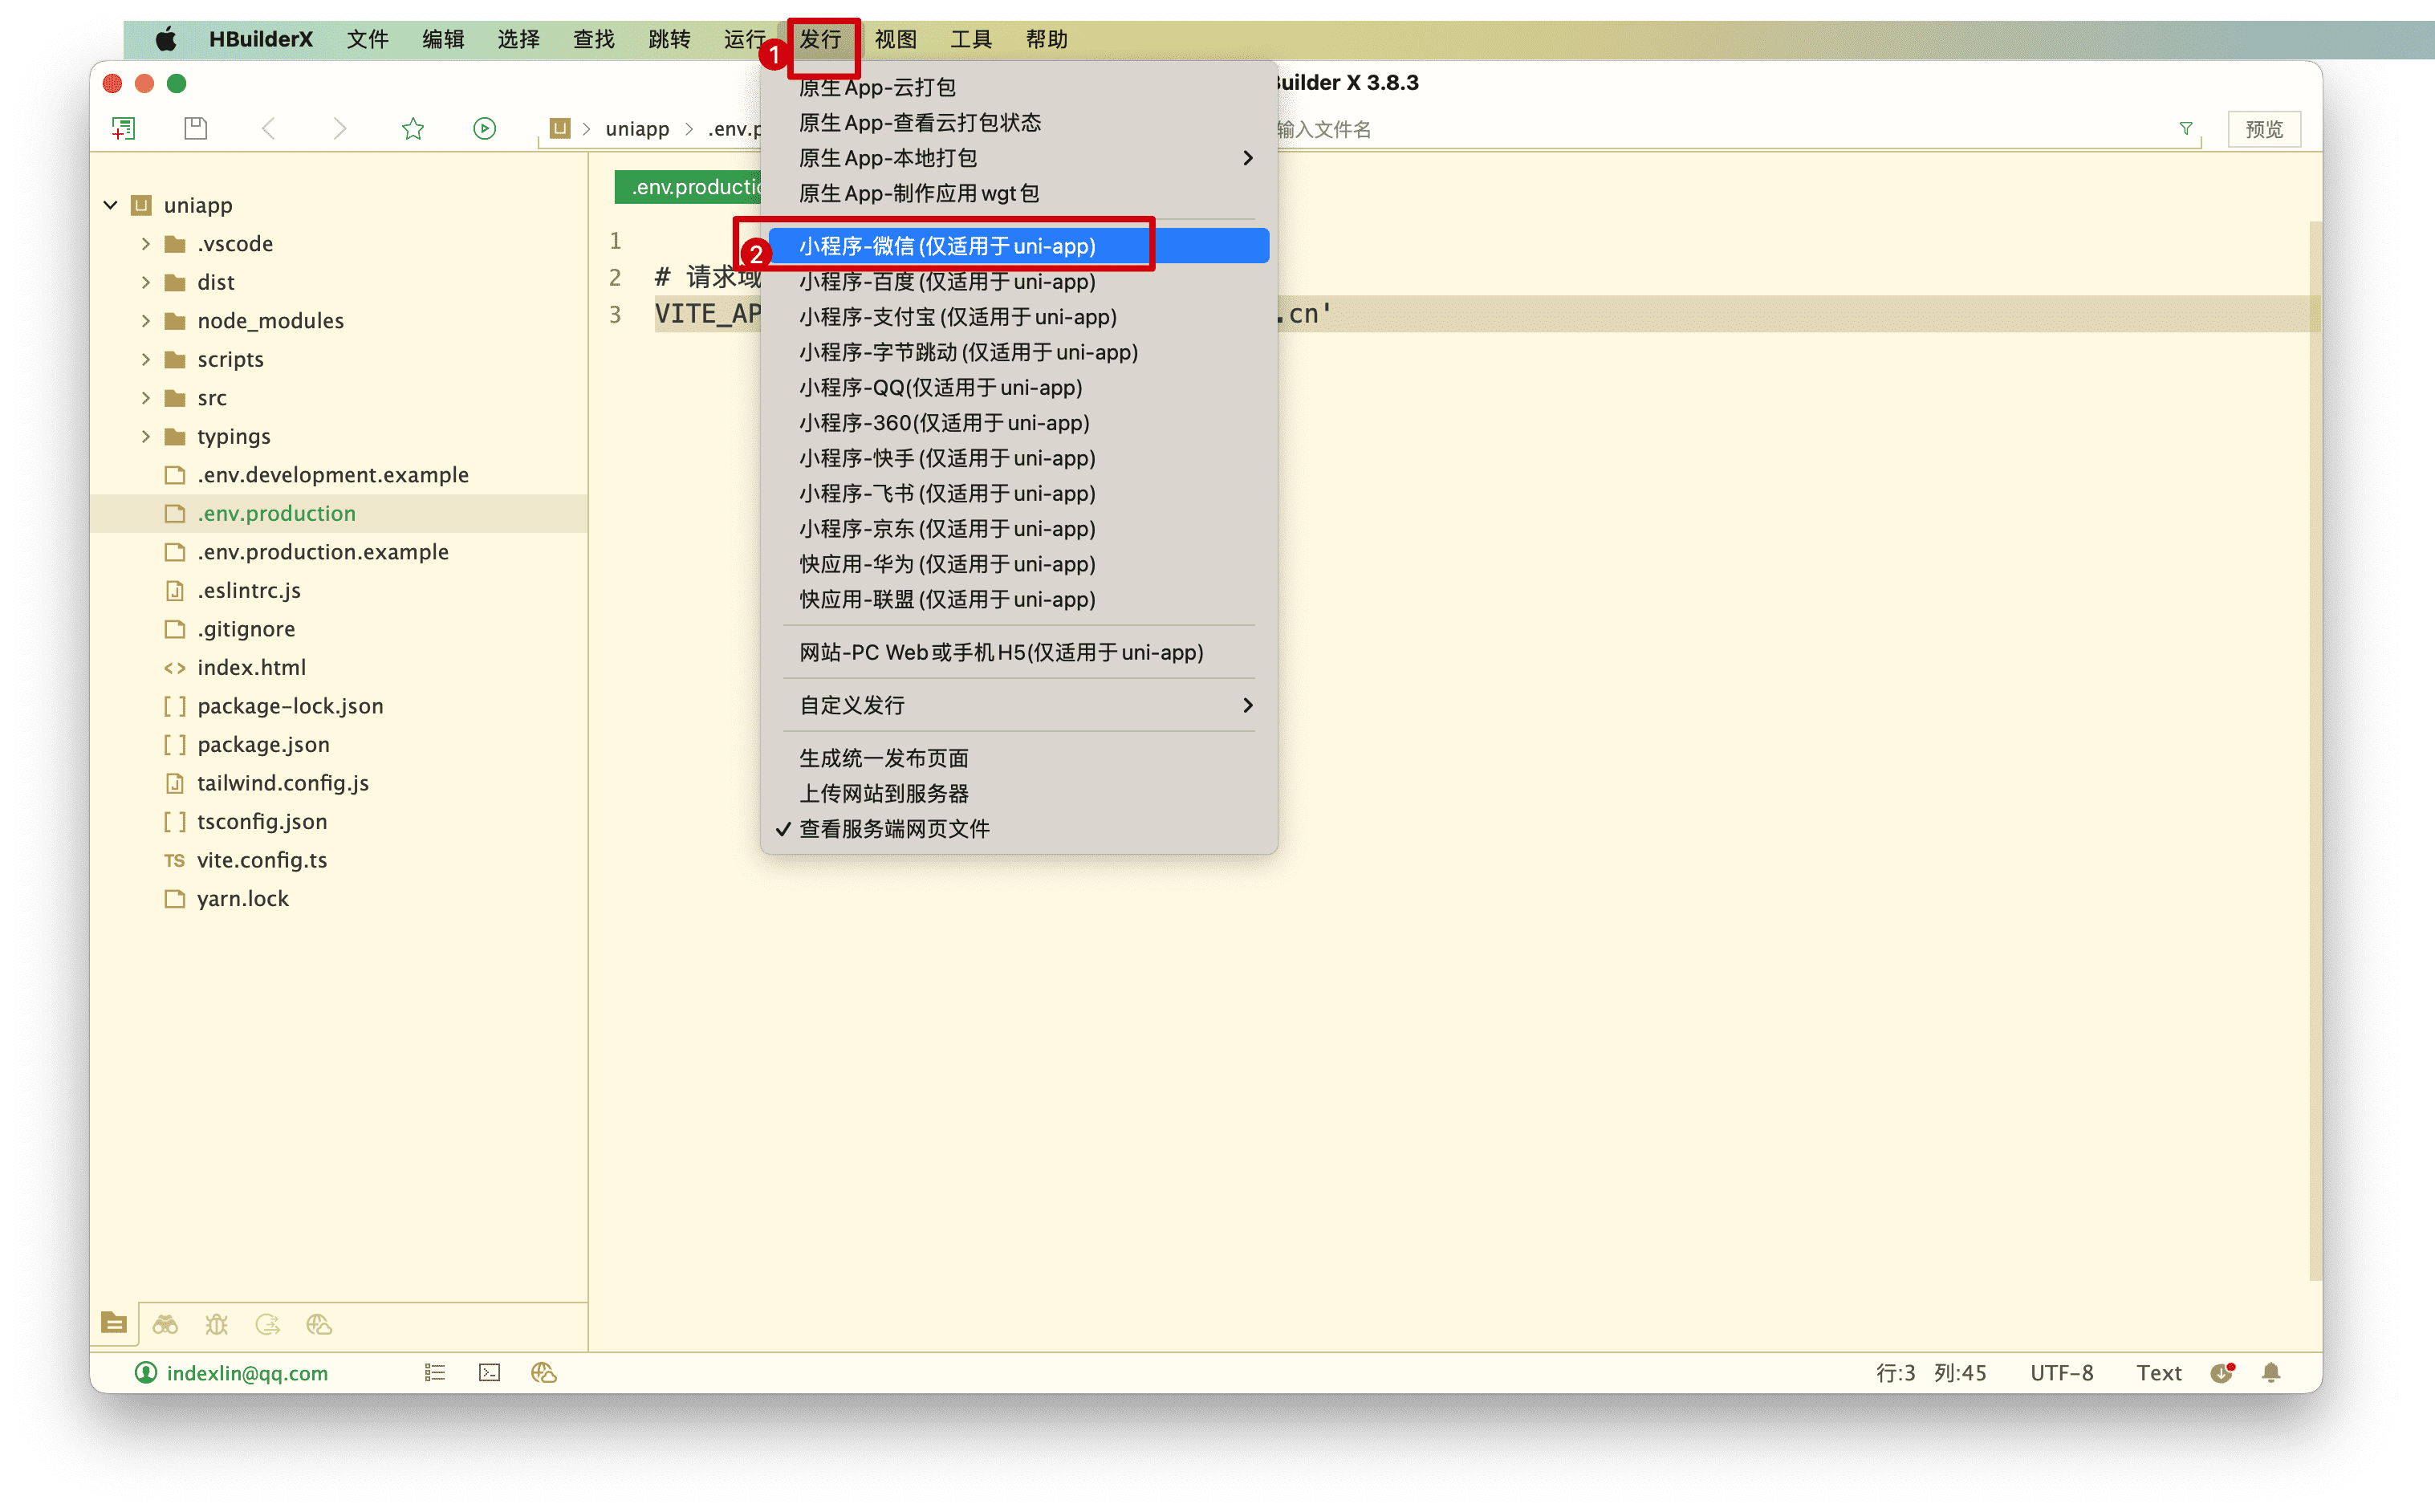Click the save file toolbar icon
2435x1512 pixels.
[x=196, y=128]
